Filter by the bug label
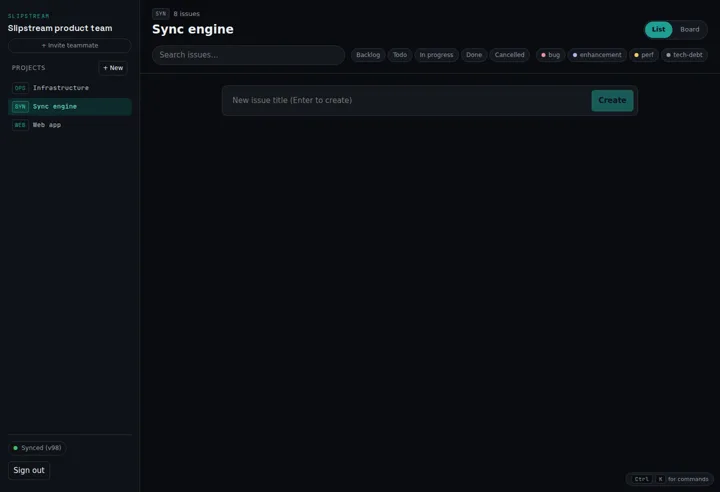 pyautogui.click(x=550, y=55)
